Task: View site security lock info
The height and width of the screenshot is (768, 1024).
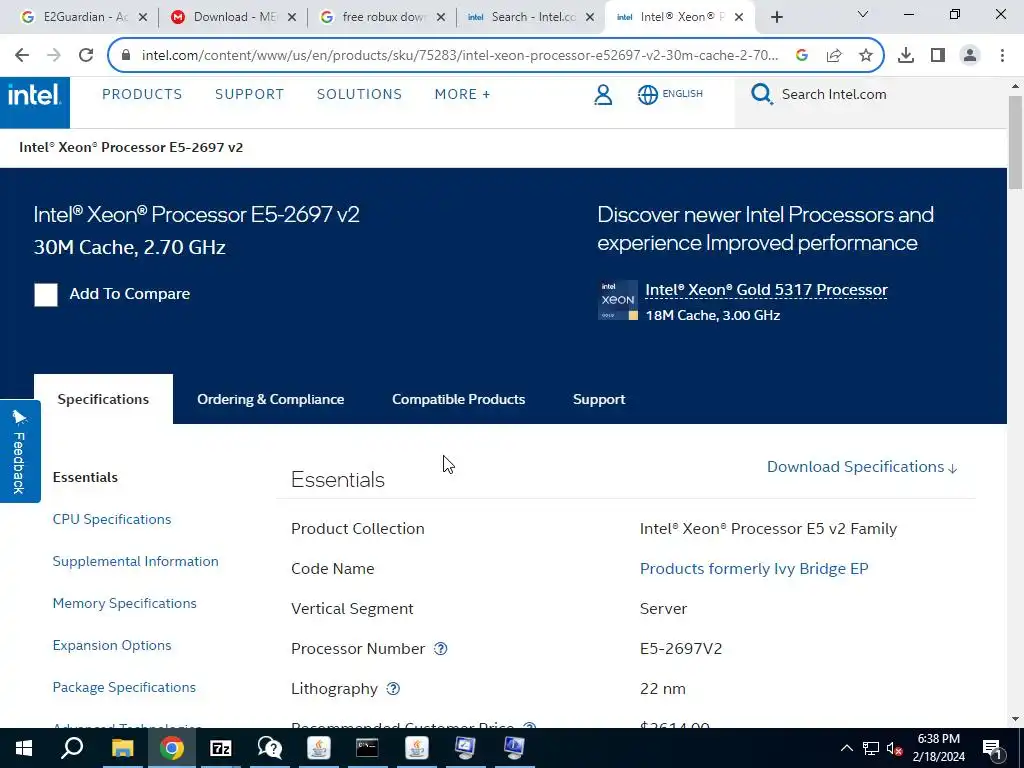Action: pos(126,56)
